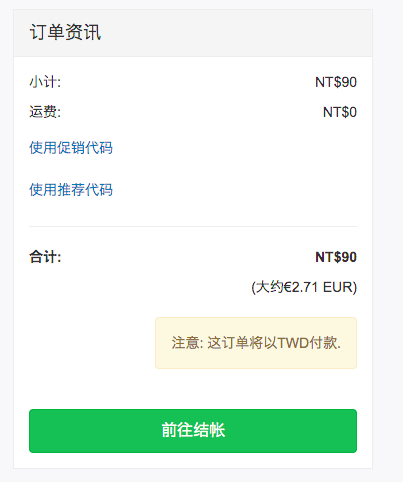Click the 运费 shipping label
The image size is (403, 482).
pyautogui.click(x=45, y=112)
